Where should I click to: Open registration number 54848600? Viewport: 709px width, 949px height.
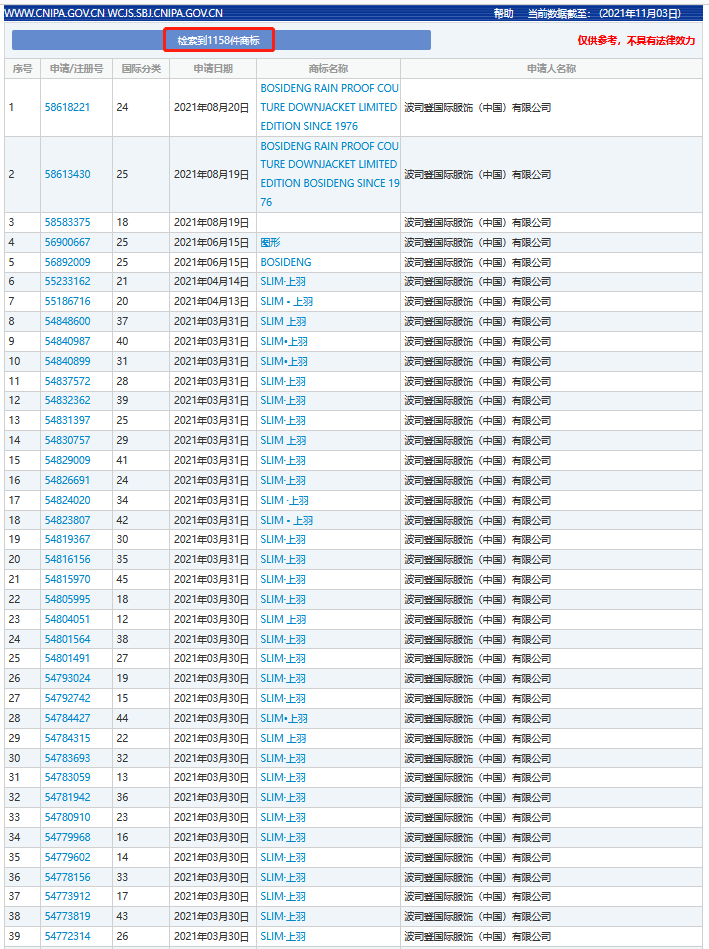pyautogui.click(x=67, y=321)
